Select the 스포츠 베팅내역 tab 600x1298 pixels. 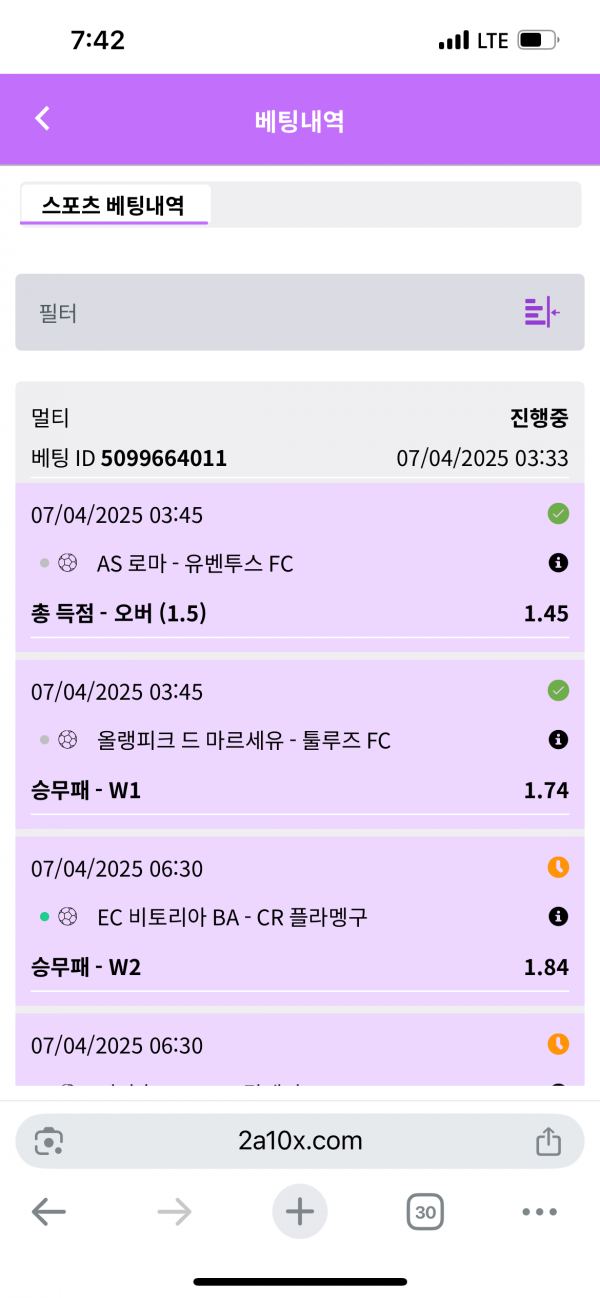coord(113,205)
